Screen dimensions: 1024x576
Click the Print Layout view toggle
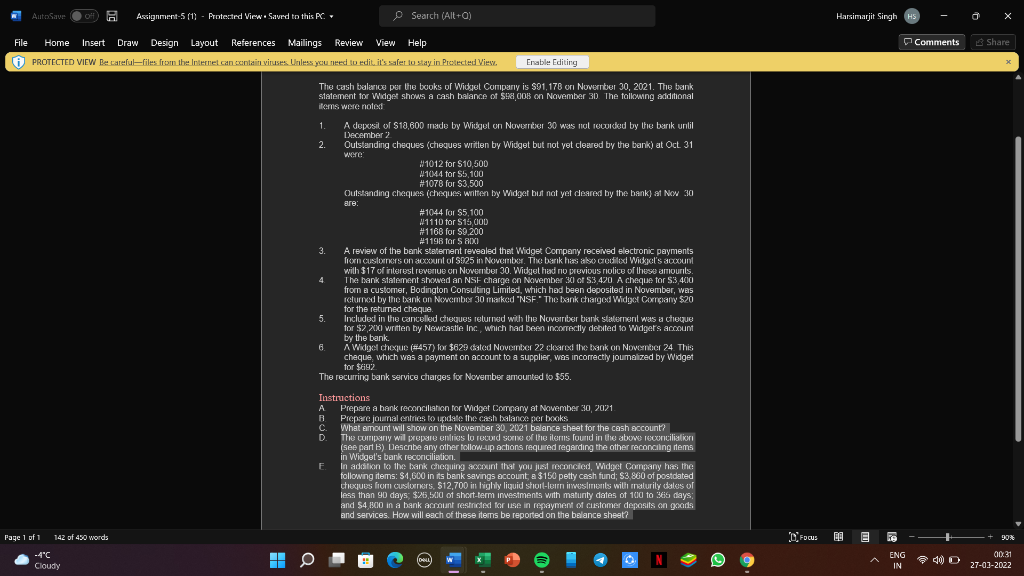[864, 537]
